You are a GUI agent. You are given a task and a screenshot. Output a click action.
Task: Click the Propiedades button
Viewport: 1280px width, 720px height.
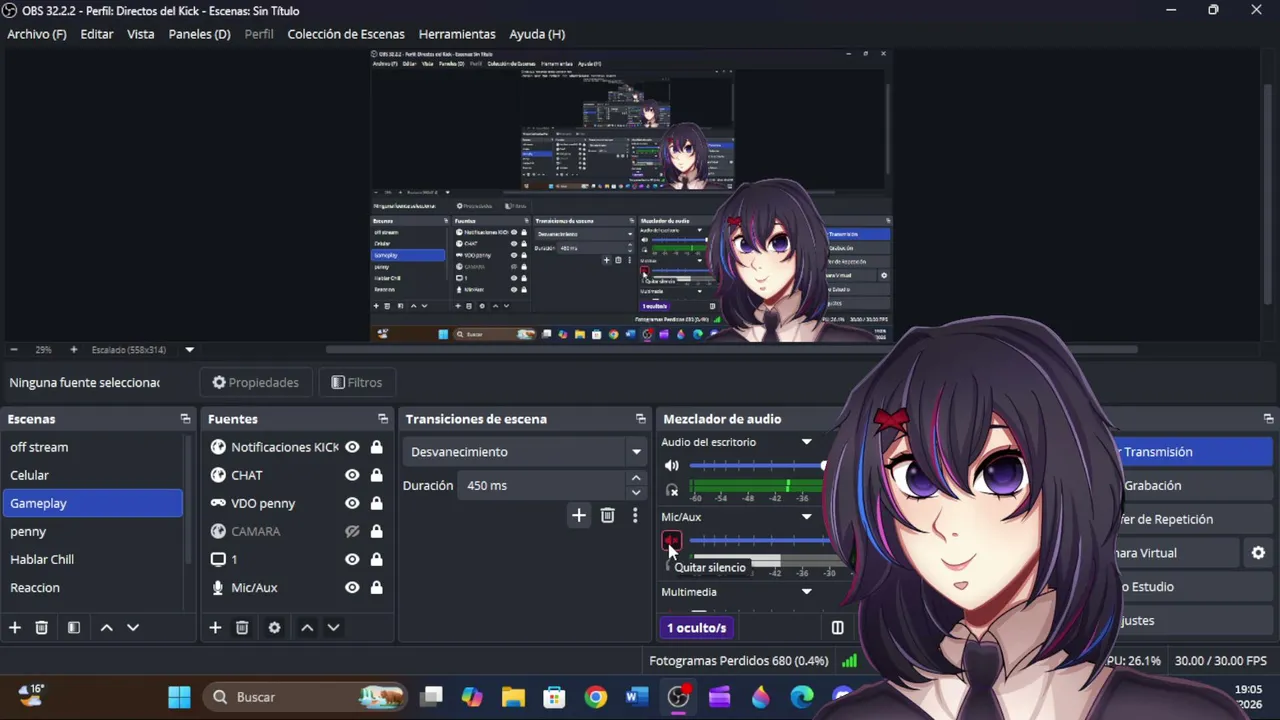click(256, 382)
